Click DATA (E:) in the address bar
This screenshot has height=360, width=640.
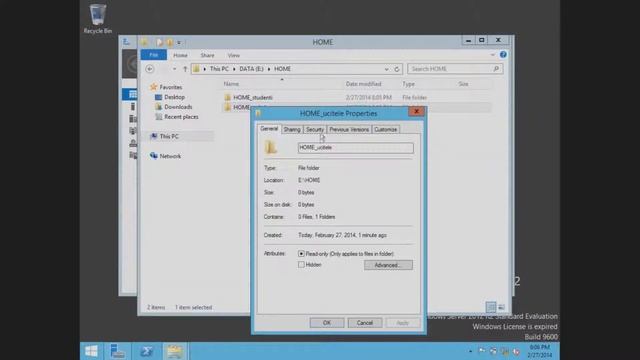tap(251, 69)
